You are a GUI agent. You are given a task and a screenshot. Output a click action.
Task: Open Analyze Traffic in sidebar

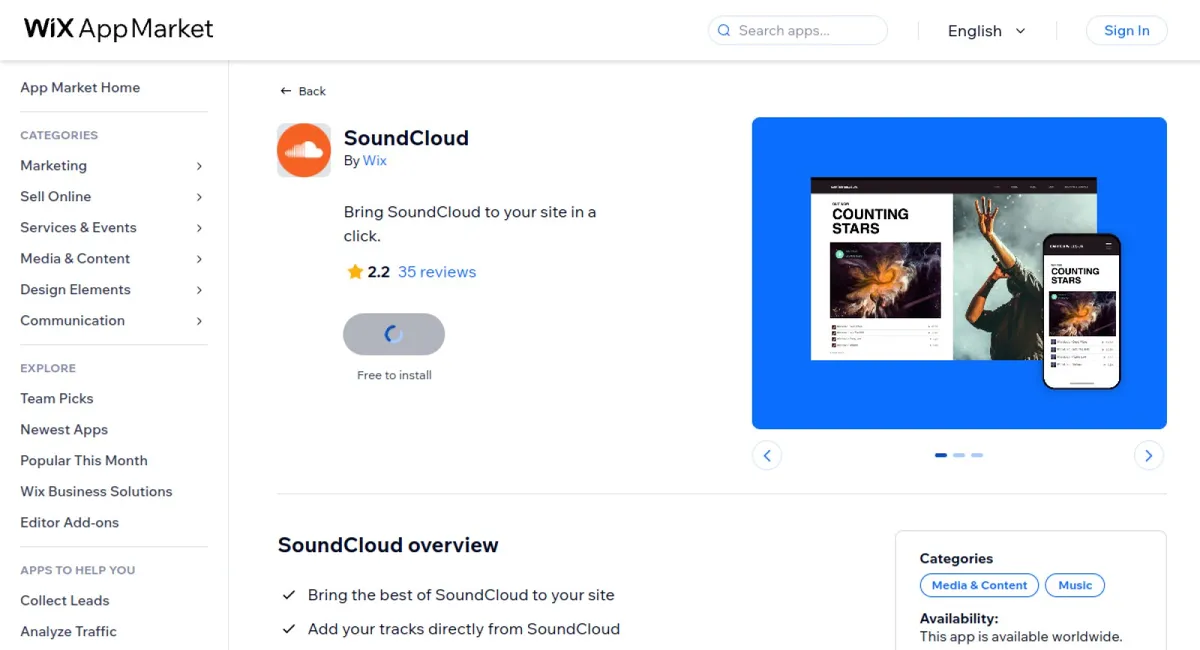[68, 632]
